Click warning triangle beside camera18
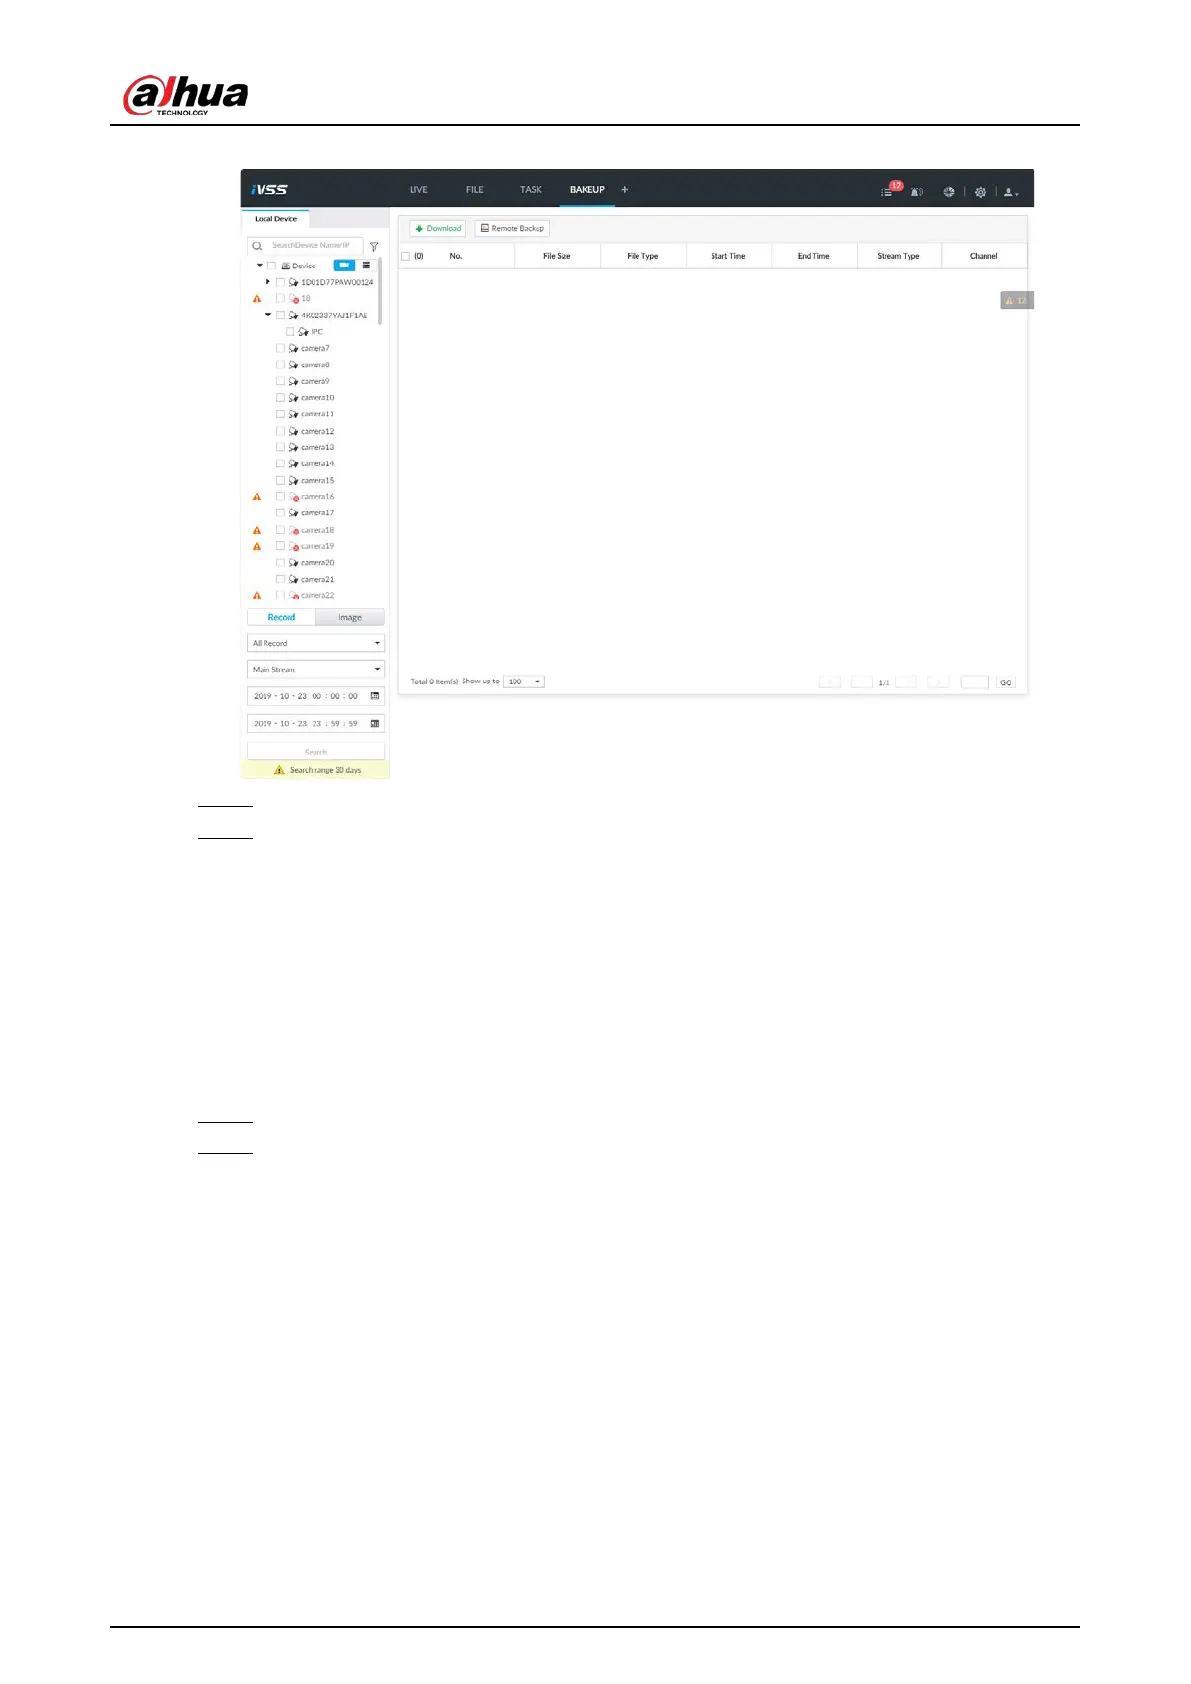The image size is (1191, 1684). click(257, 530)
